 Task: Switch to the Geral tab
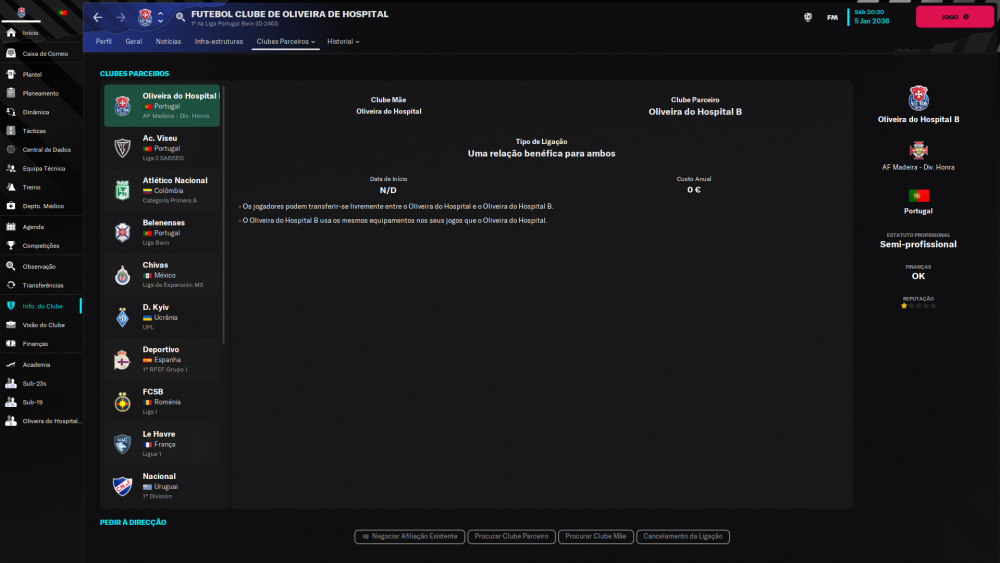coord(133,41)
